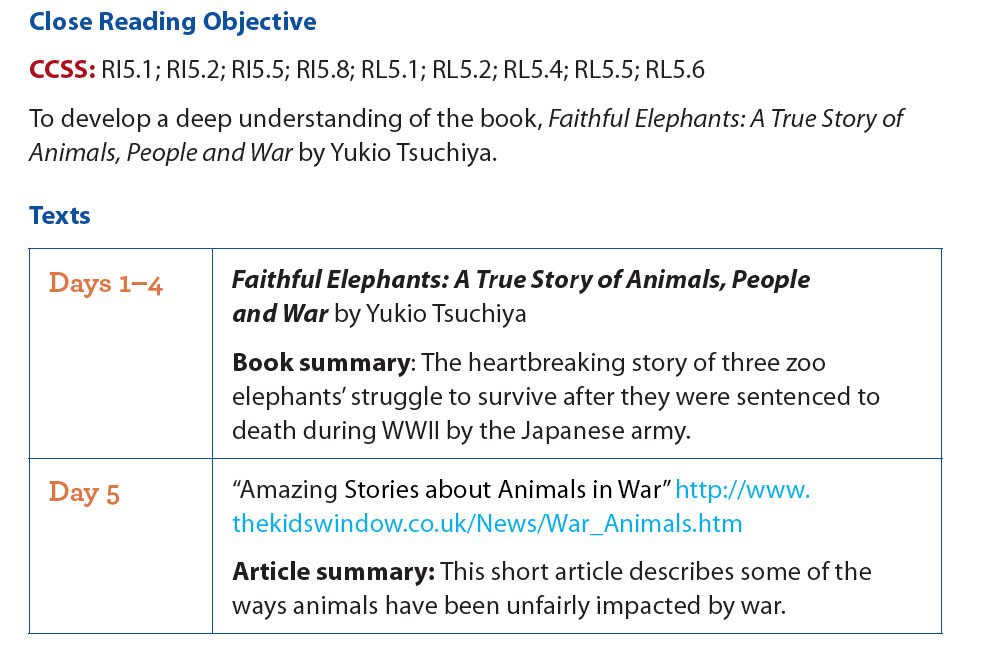The height and width of the screenshot is (654, 981).
Task: Select the RI5.2 standard code
Action: click(x=196, y=69)
